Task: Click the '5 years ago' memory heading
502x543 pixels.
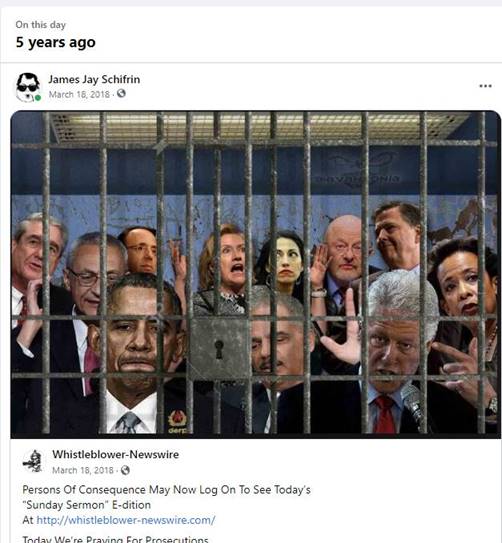Action: 55,42
